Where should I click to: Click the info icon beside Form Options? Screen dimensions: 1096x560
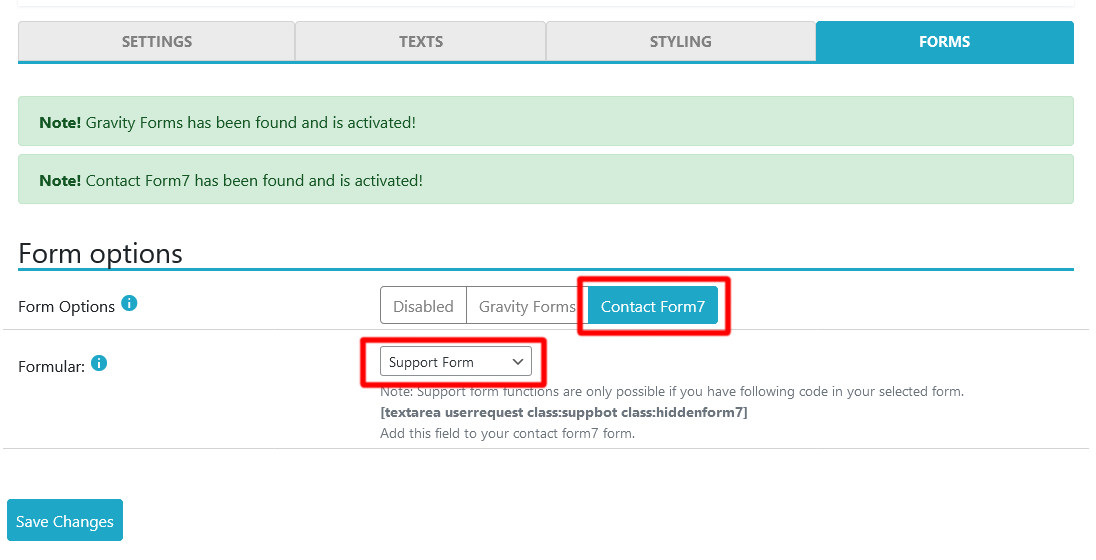[x=129, y=303]
